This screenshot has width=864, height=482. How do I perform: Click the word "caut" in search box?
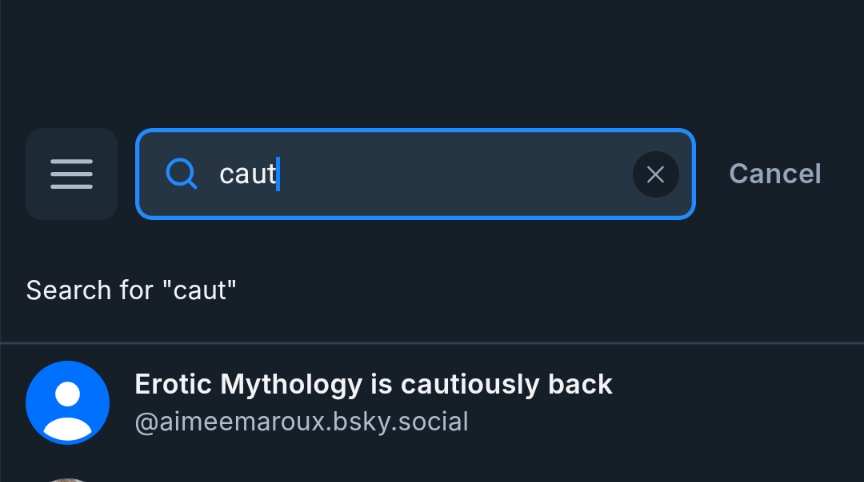click(x=247, y=174)
